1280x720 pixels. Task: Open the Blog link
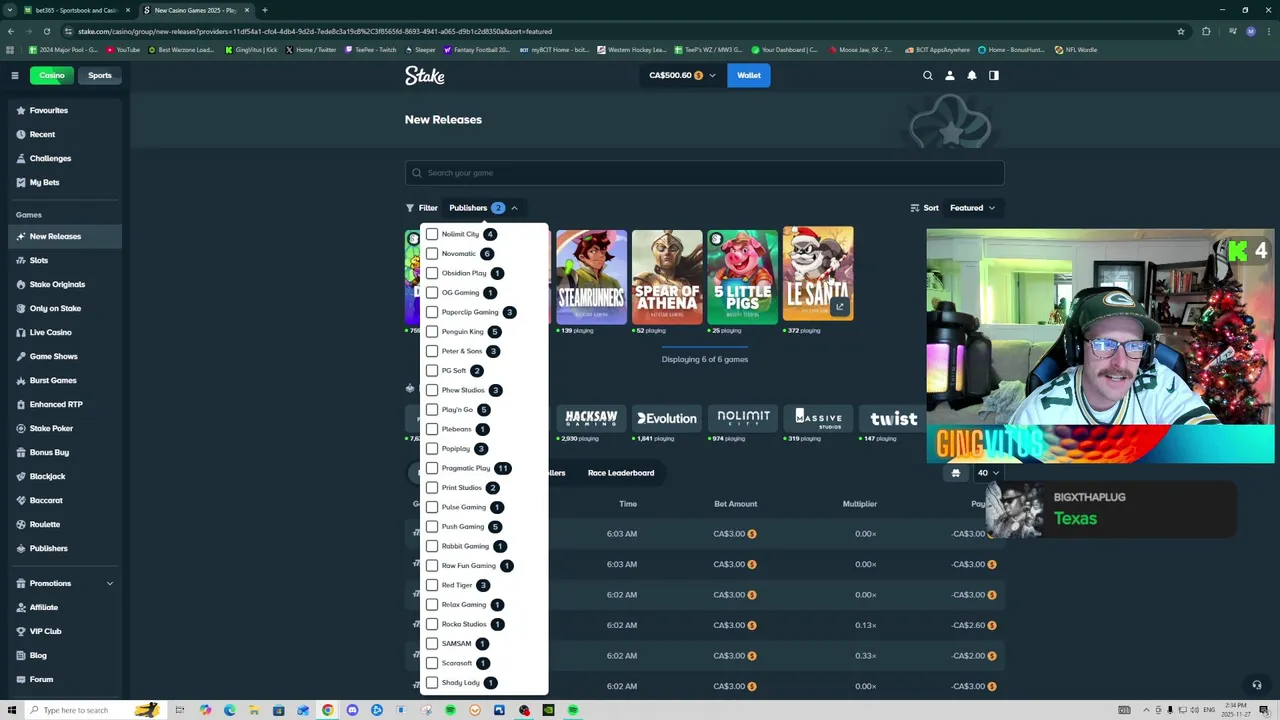click(38, 655)
